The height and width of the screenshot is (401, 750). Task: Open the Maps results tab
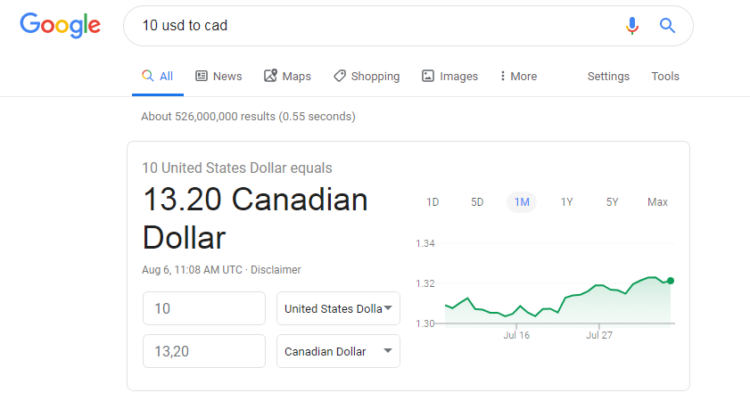tap(287, 76)
